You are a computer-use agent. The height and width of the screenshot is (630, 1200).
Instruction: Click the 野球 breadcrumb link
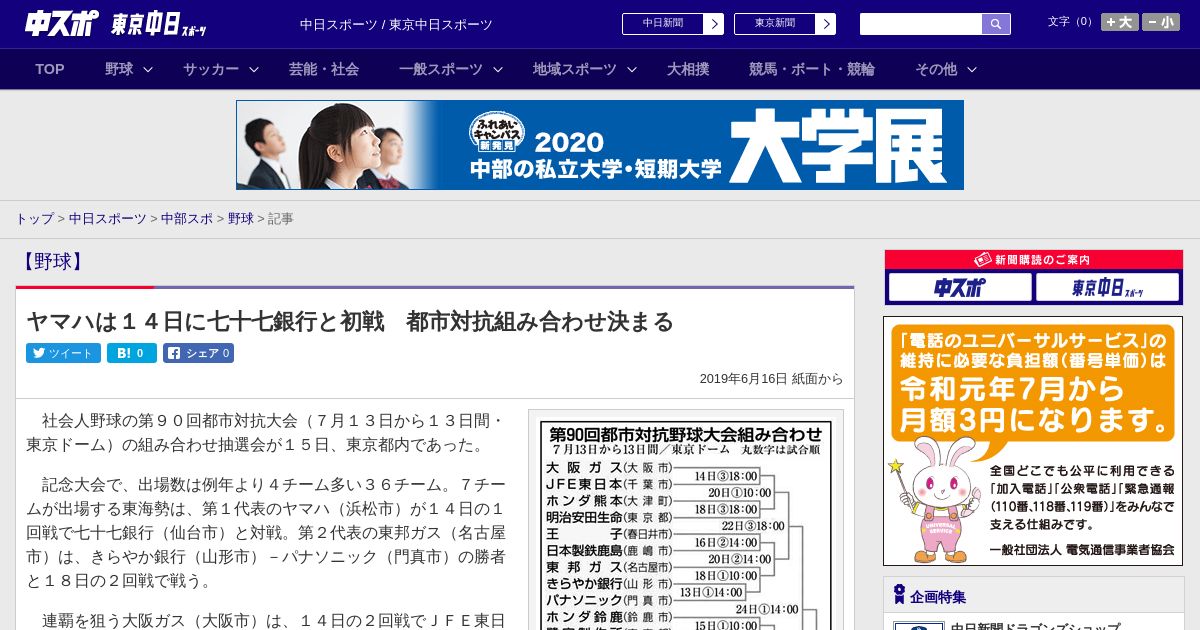tap(241, 218)
